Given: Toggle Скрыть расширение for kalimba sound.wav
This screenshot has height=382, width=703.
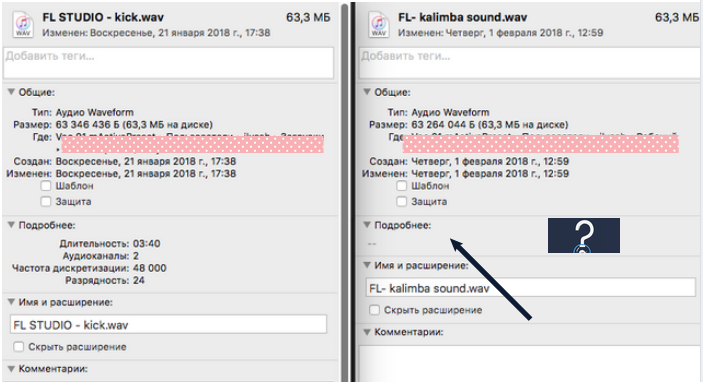Looking at the screenshot, I should tap(374, 310).
